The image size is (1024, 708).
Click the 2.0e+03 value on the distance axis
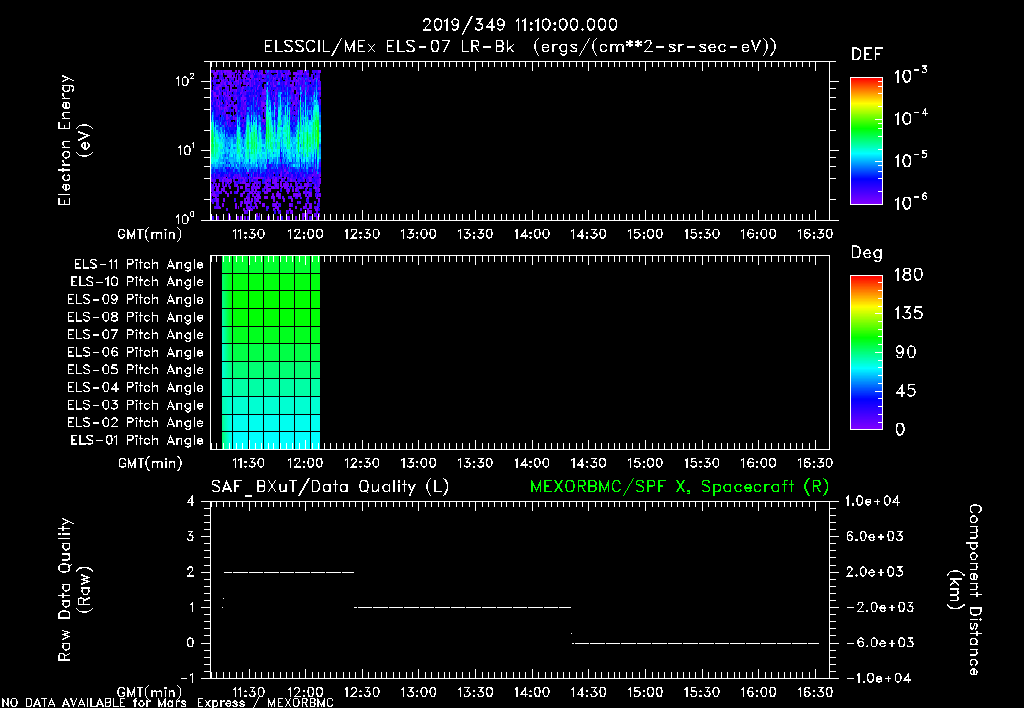point(874,571)
